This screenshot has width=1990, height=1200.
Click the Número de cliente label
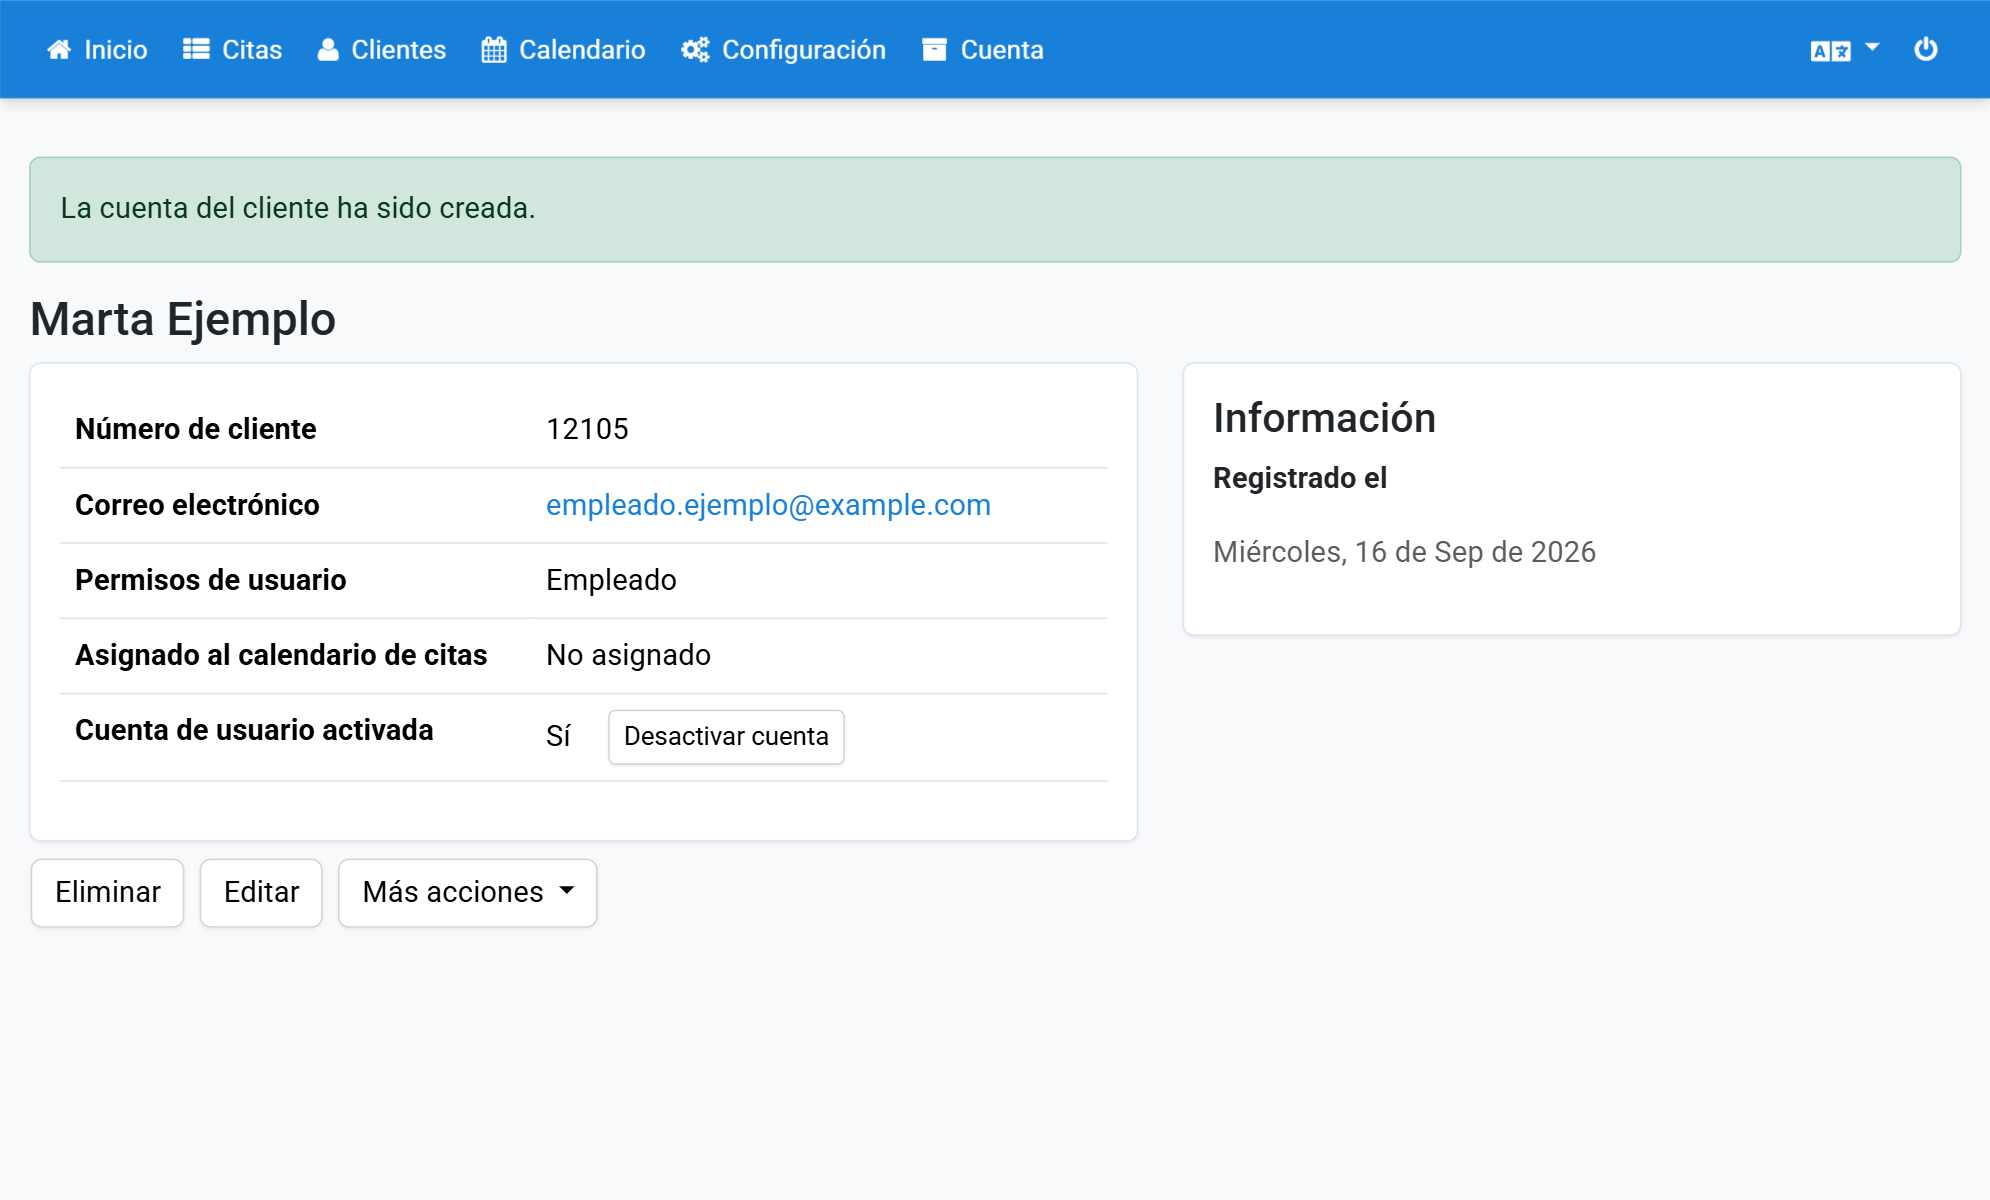(196, 429)
